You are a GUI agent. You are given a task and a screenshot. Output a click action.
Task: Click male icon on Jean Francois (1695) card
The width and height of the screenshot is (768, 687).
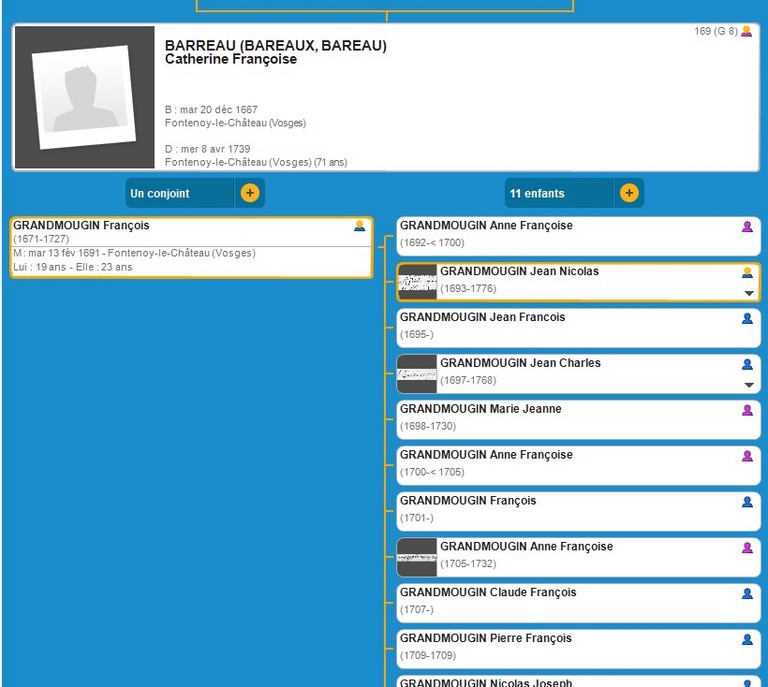746,319
